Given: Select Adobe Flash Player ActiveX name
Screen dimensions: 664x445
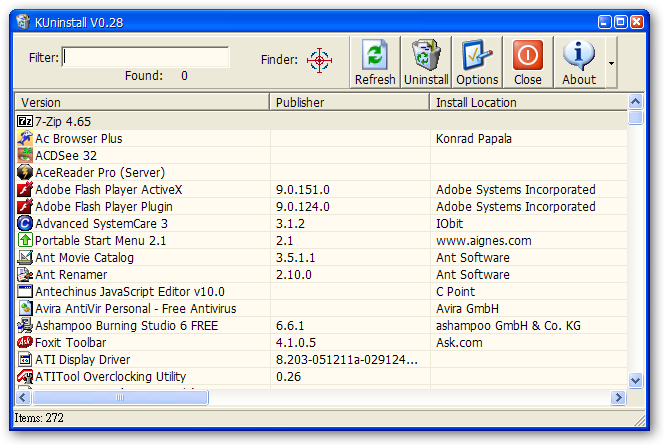Looking at the screenshot, I should pos(109,189).
